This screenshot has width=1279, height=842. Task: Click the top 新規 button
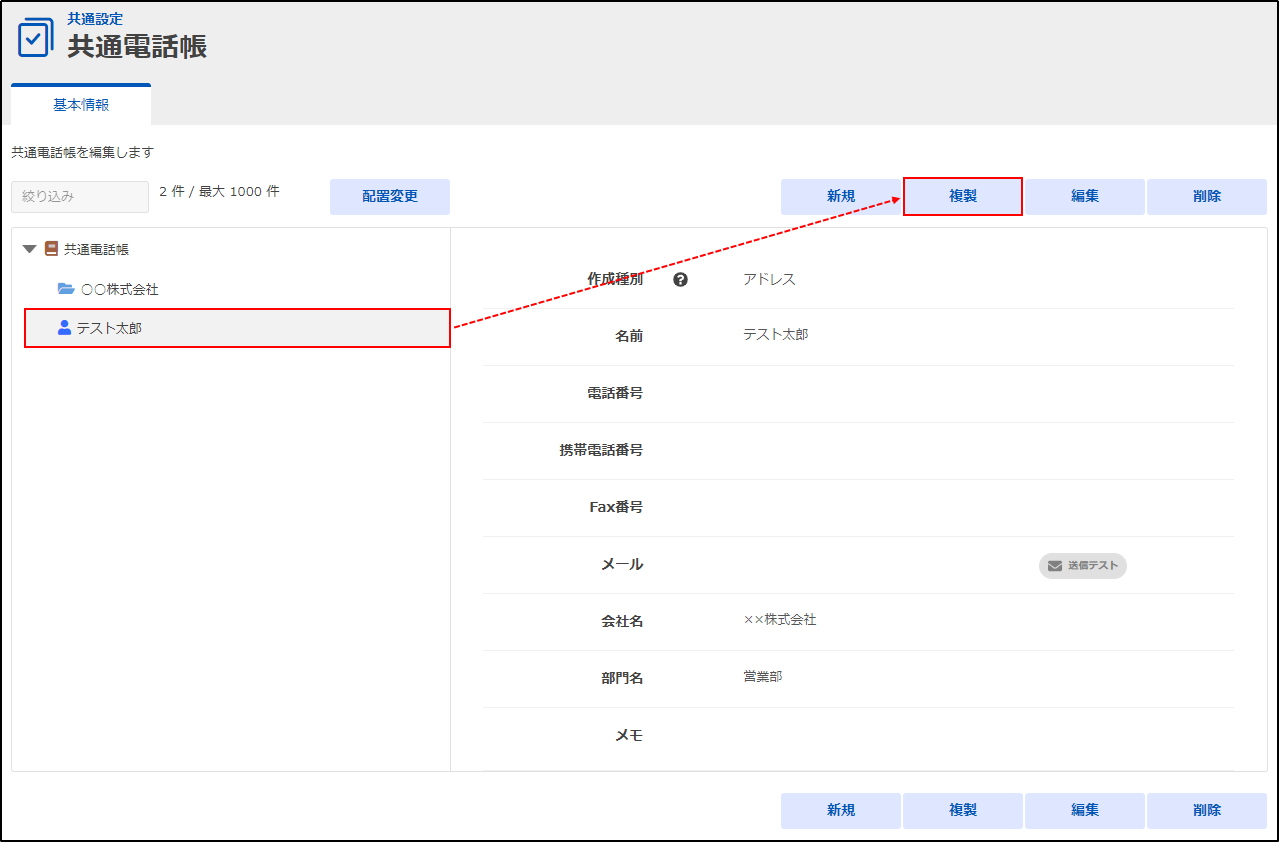(840, 197)
